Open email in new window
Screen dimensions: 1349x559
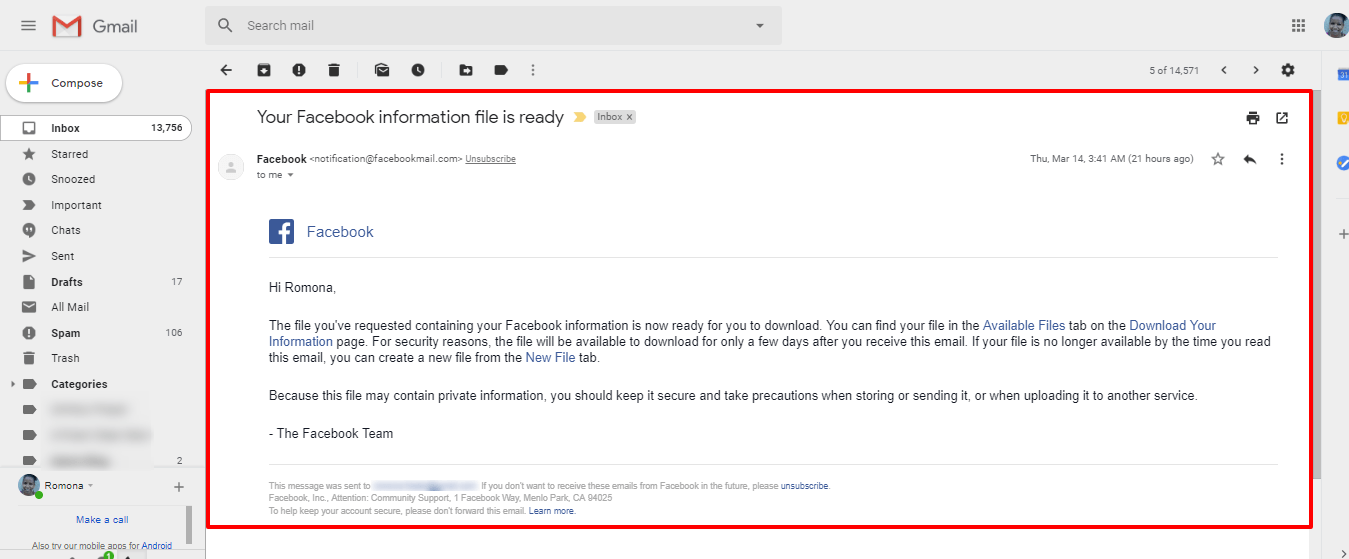[1282, 118]
